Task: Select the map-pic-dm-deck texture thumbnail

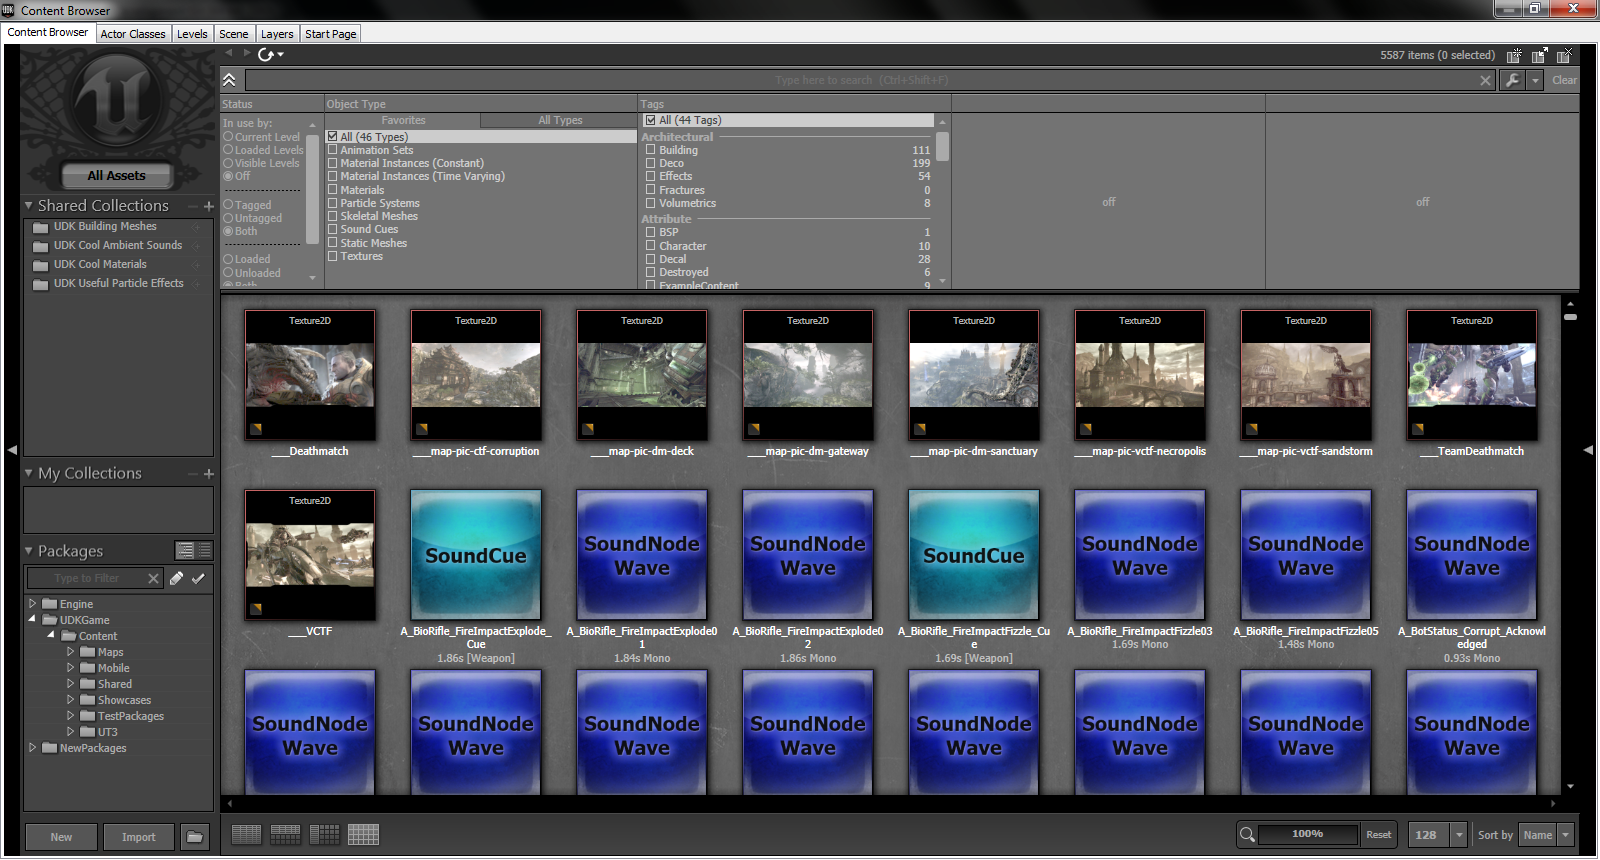Action: pos(642,375)
